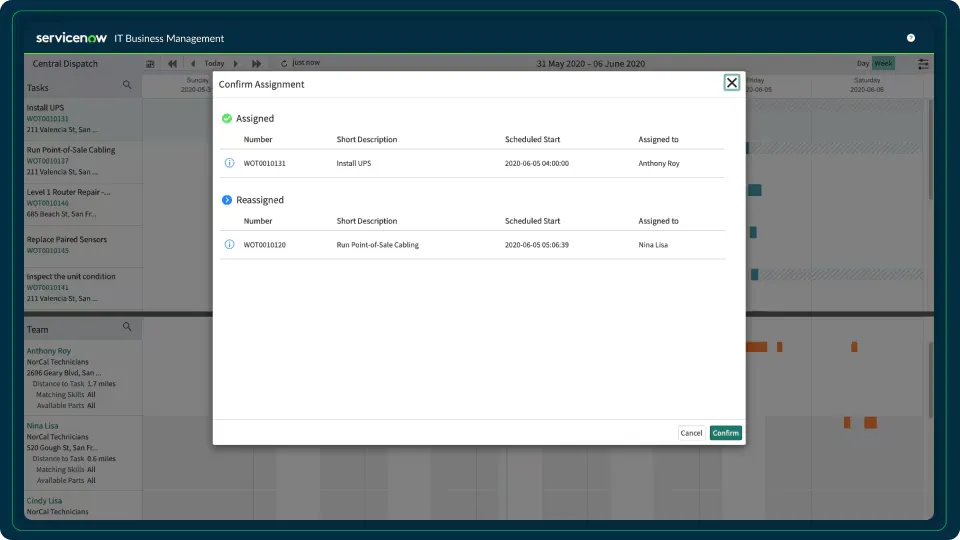Click teal task block on Router Repair row

(x=755, y=190)
